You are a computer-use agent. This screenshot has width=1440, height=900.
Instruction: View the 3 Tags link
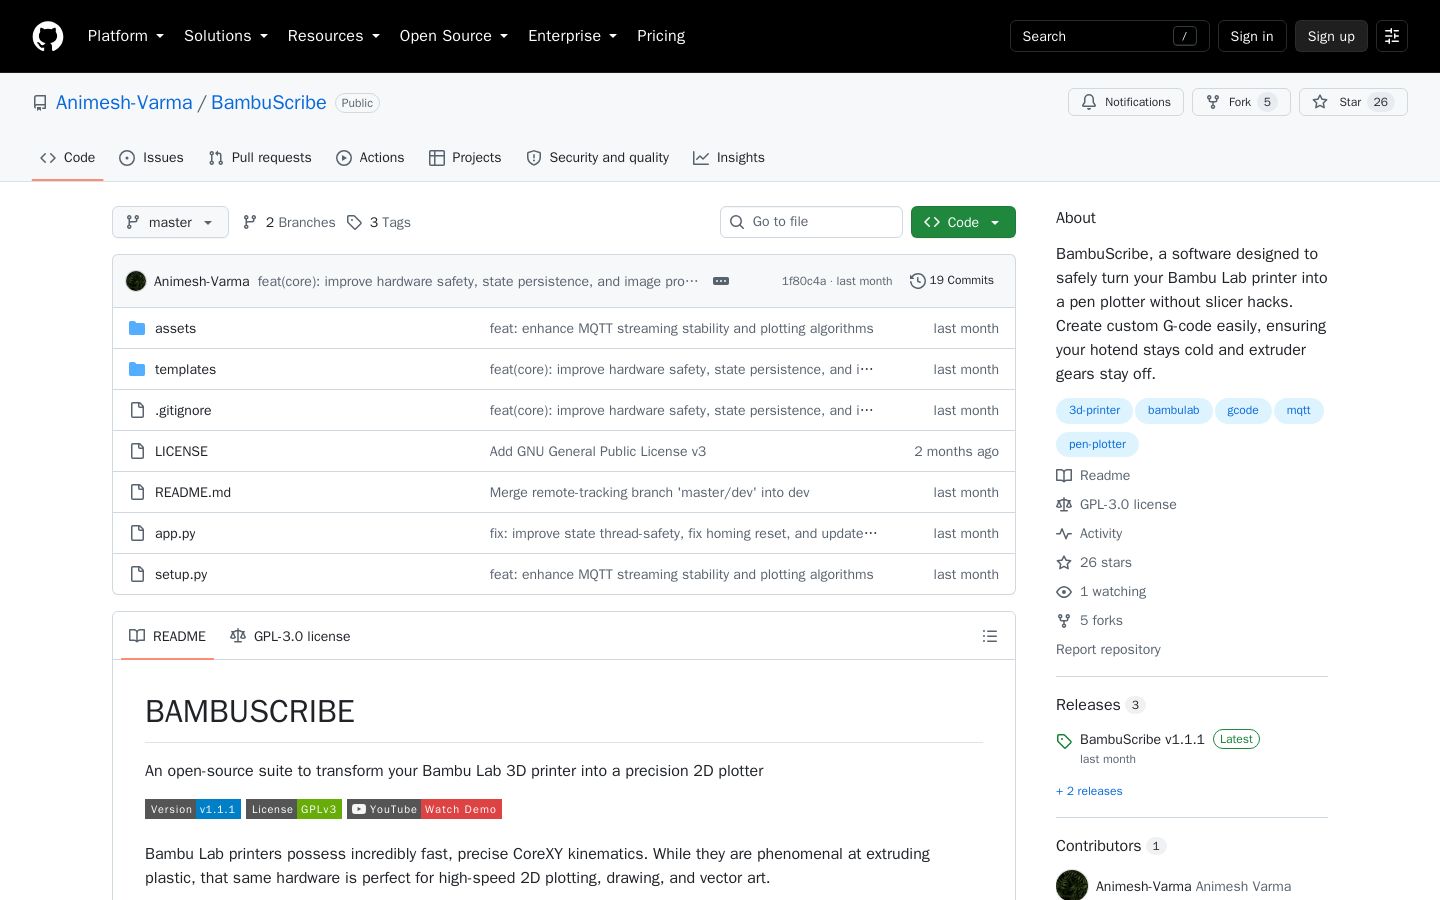379,222
